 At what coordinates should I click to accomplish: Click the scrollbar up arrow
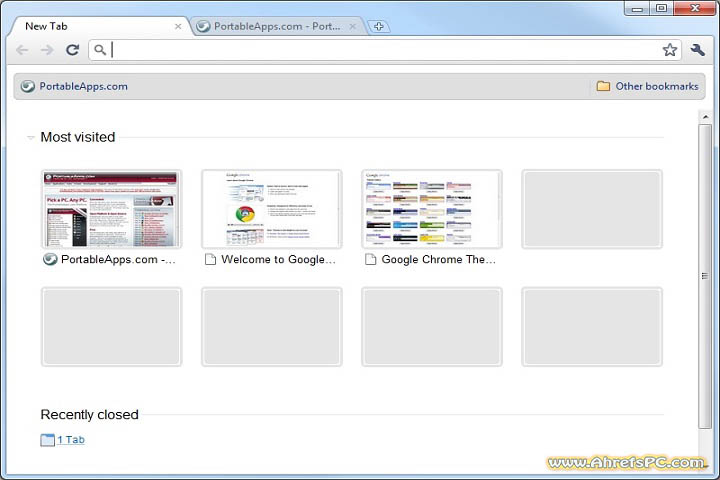point(705,117)
